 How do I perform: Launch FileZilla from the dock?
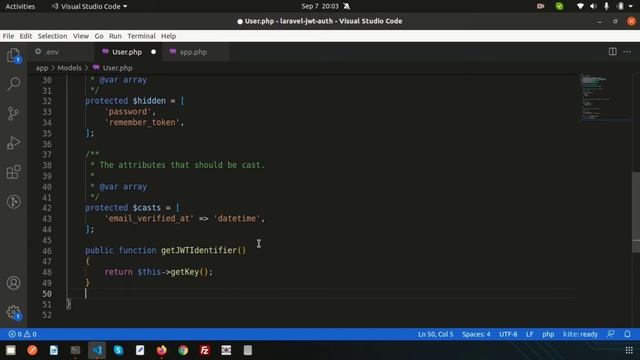[x=205, y=350]
